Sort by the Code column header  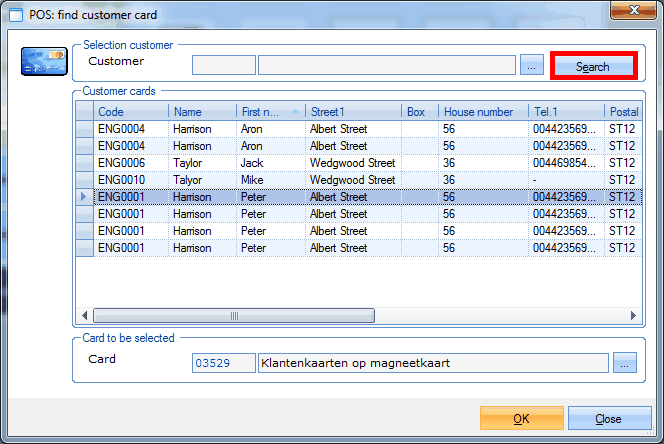pos(131,112)
